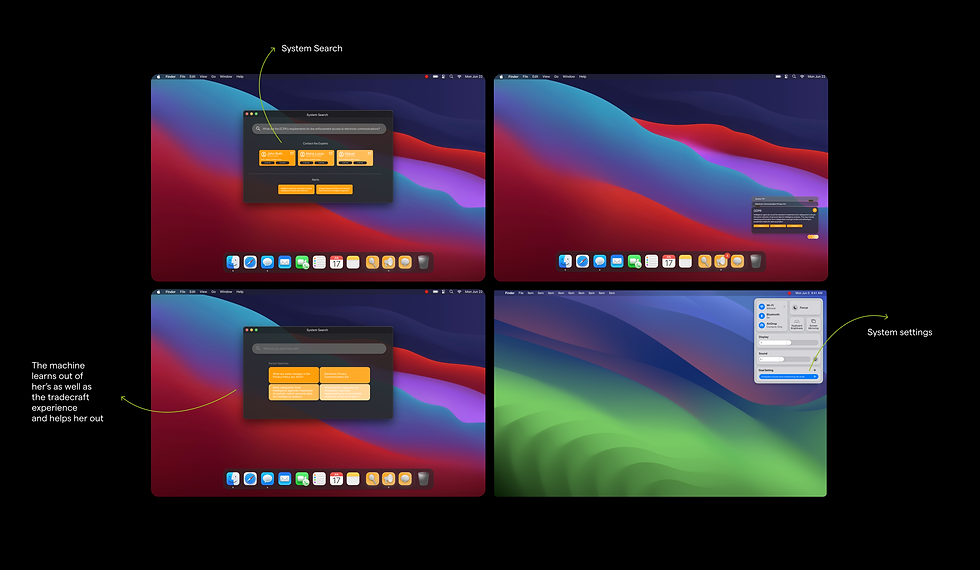Viewport: 980px width, 570px height.
Task: Open FaceTime in the top-left desktop's dock
Action: tap(302, 262)
